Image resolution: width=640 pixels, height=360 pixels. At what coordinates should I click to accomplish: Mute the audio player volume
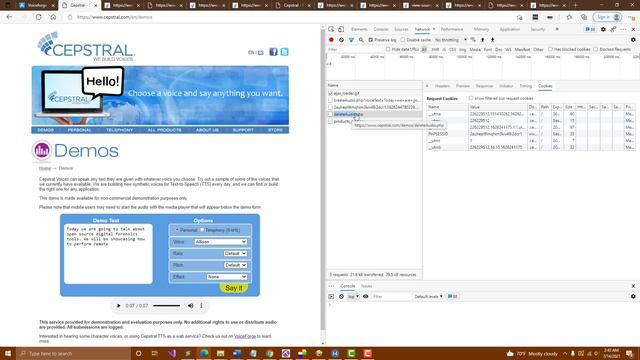(x=191, y=306)
